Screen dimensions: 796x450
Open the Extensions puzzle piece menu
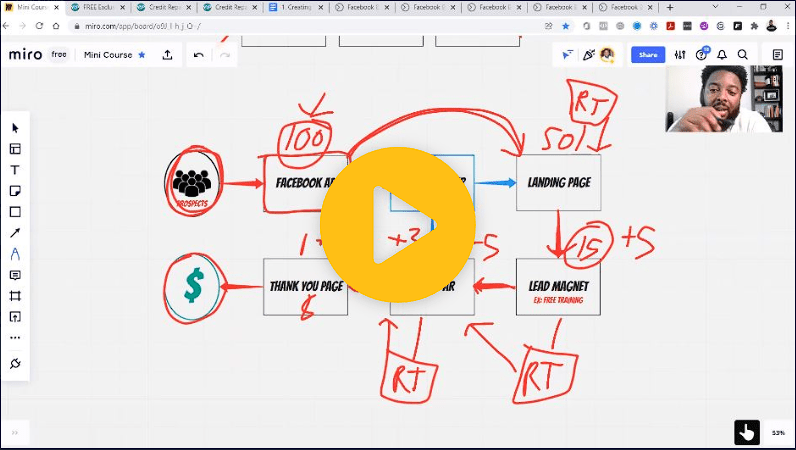(x=754, y=26)
